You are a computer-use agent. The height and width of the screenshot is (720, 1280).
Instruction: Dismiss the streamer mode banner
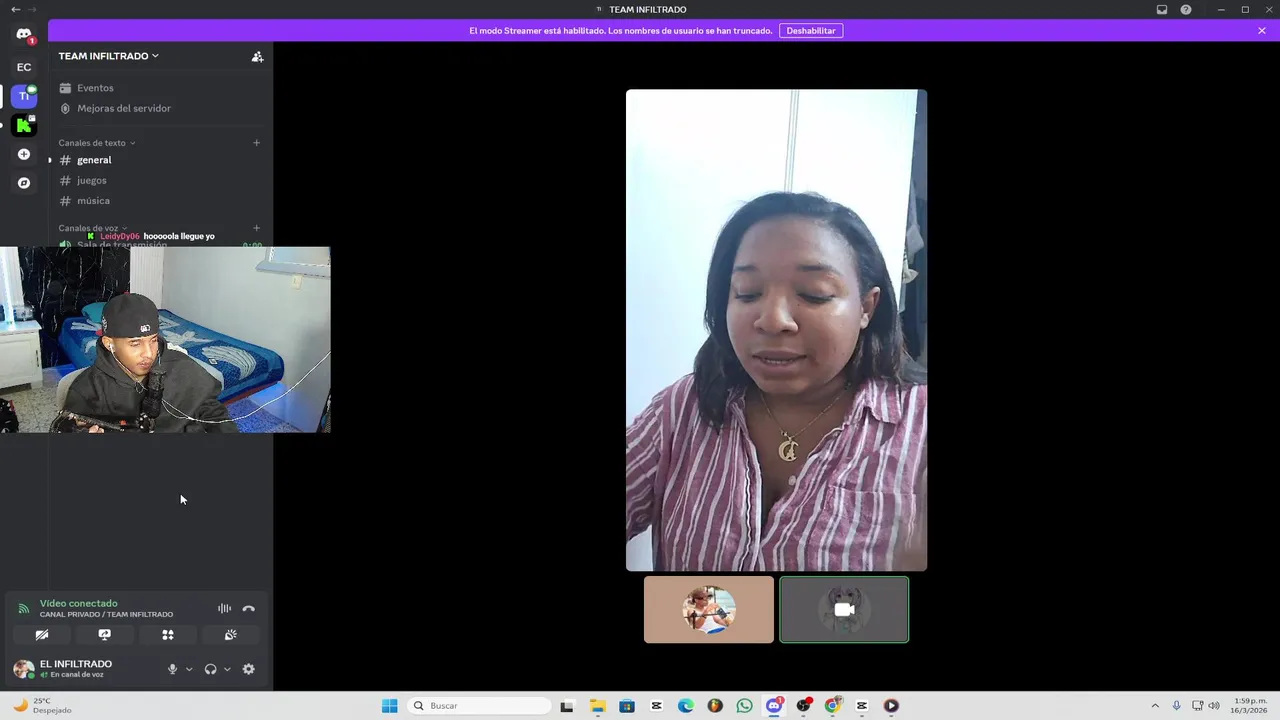[x=1262, y=31]
